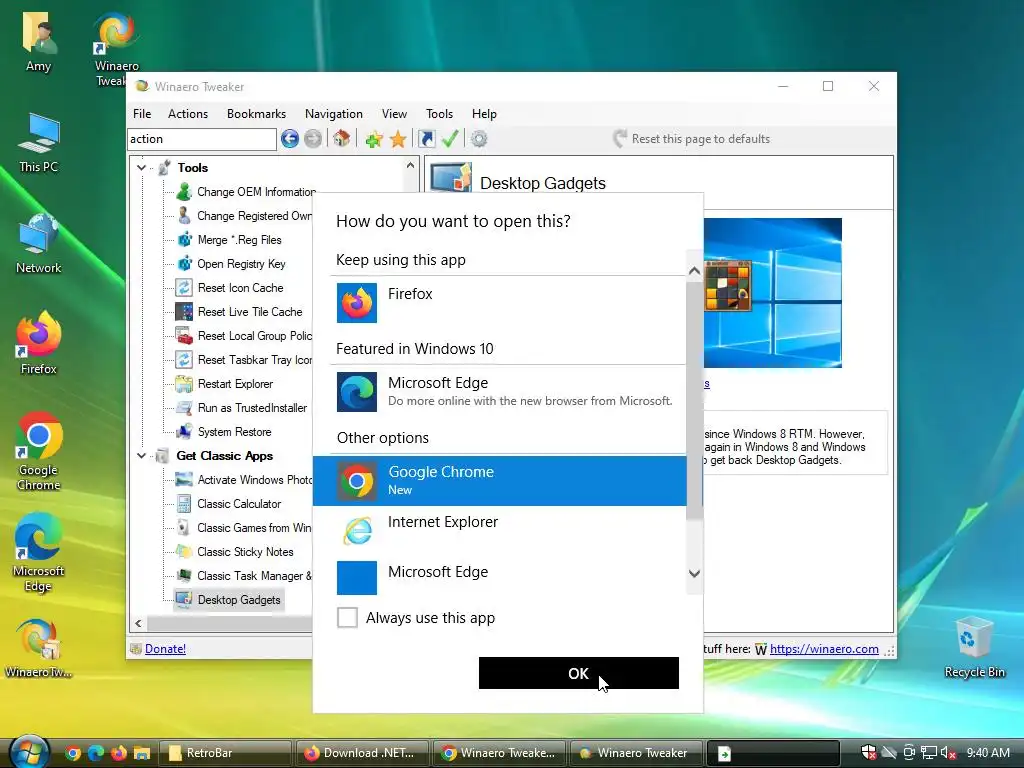Image resolution: width=1024 pixels, height=768 pixels.
Task: Click the Forward navigation arrow in Winaero toolbar
Action: tap(313, 138)
